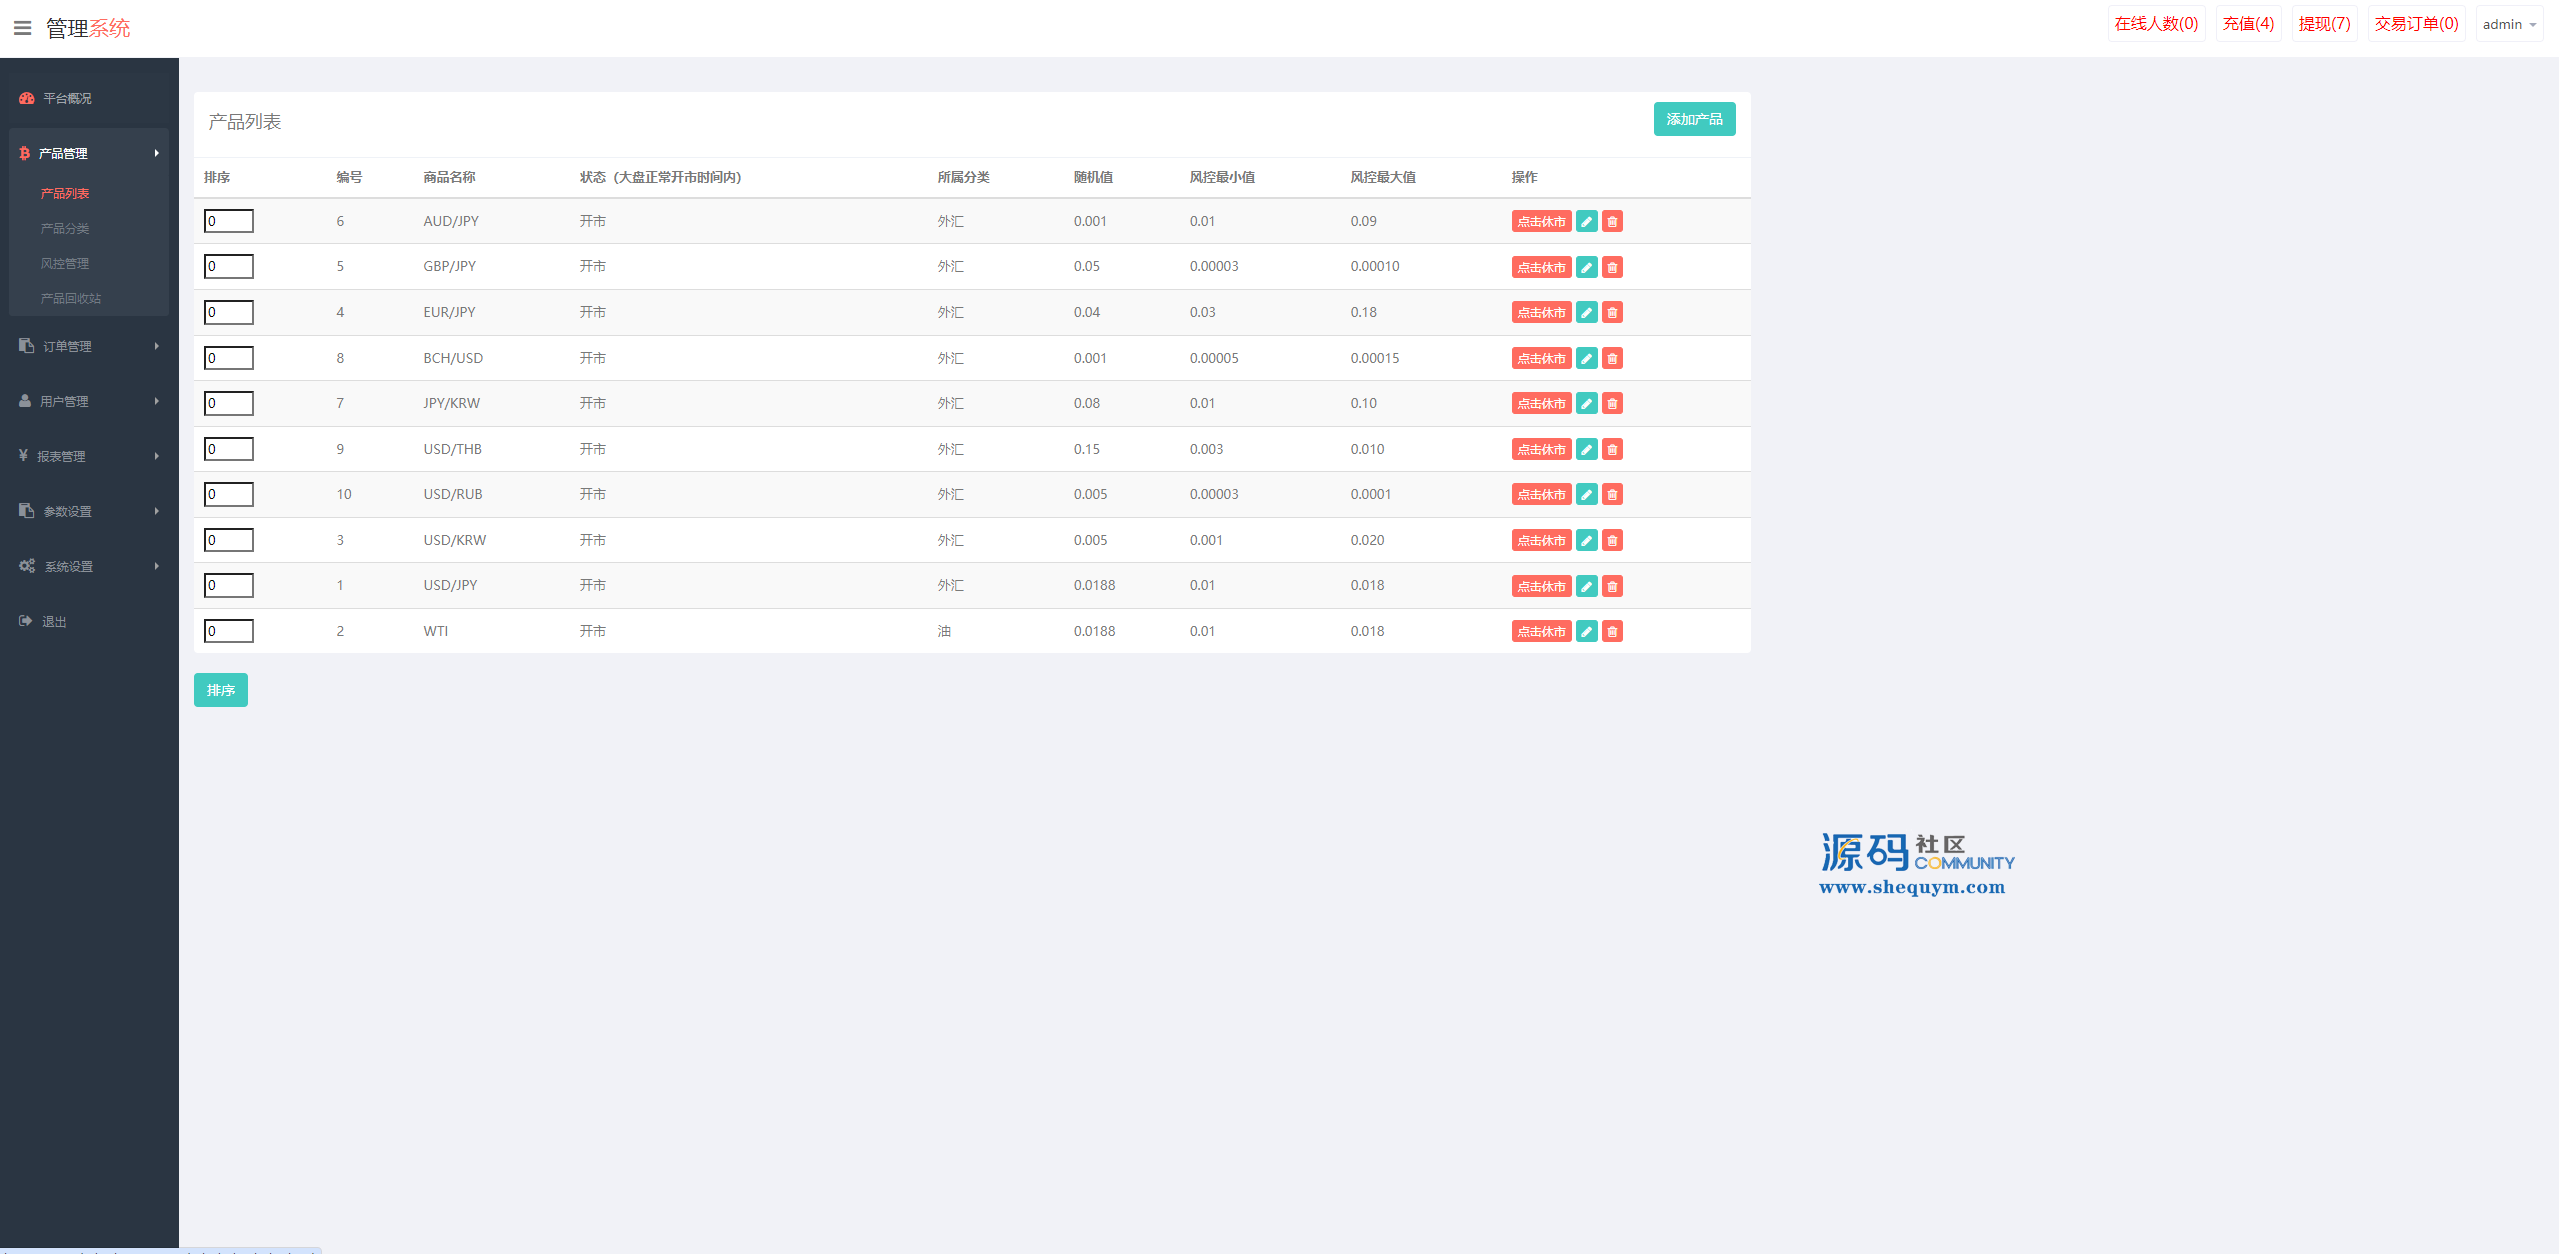The height and width of the screenshot is (1254, 2559).
Task: Select 产品列表 in the sidebar submenu
Action: (65, 193)
